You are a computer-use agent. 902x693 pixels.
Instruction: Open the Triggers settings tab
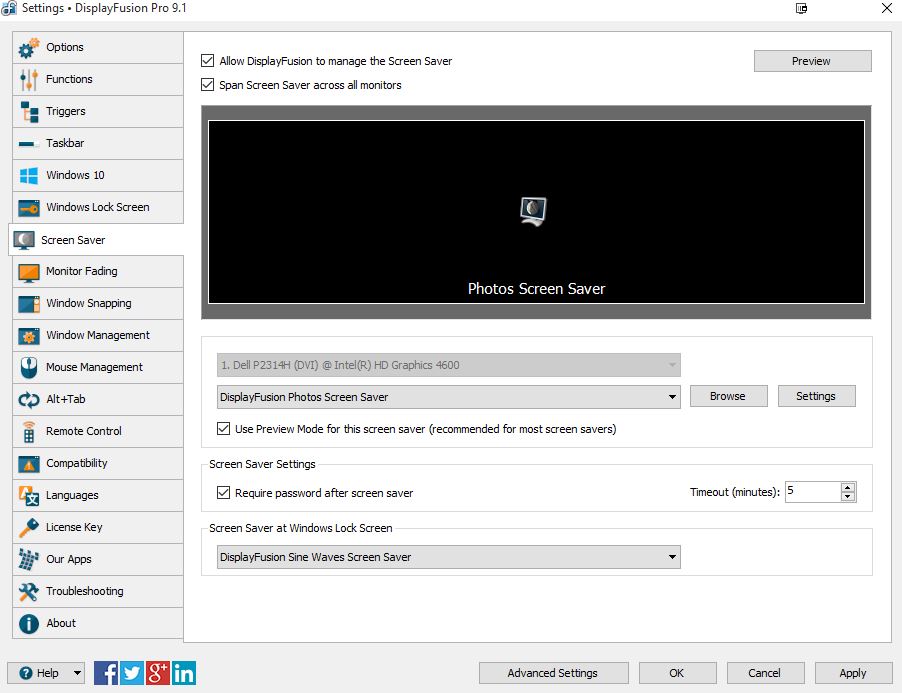click(66, 112)
